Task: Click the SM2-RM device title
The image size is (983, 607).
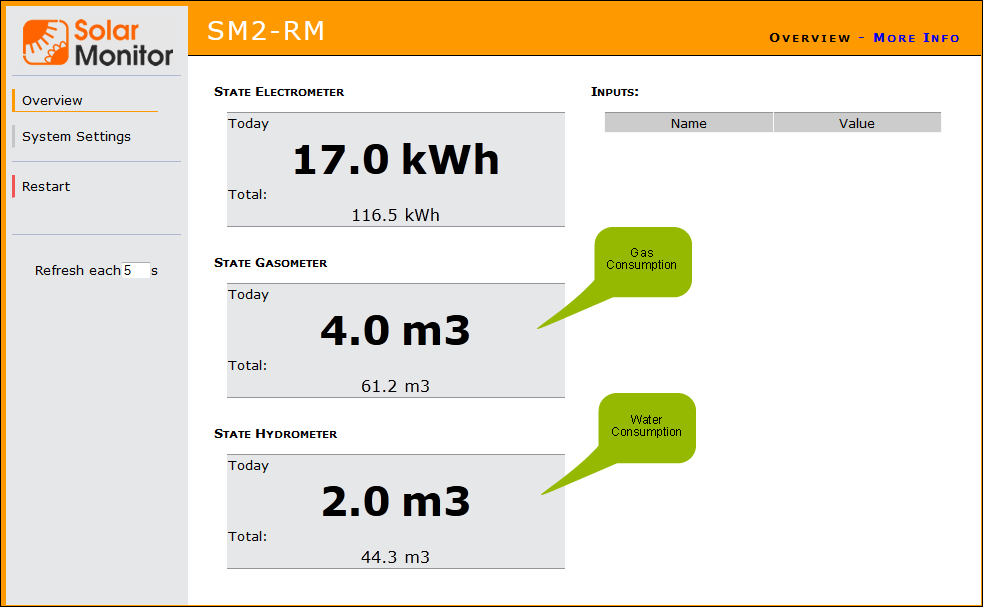Action: point(266,30)
